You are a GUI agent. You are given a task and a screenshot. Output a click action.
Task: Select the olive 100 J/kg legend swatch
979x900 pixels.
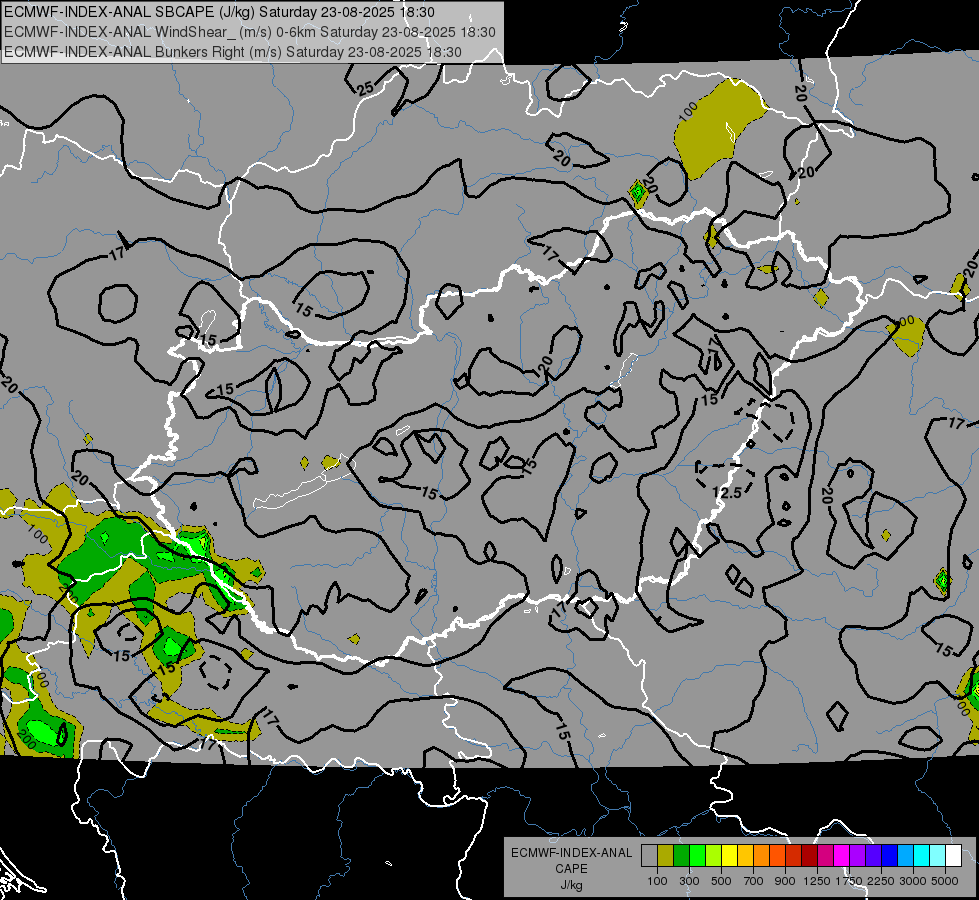tap(666, 855)
